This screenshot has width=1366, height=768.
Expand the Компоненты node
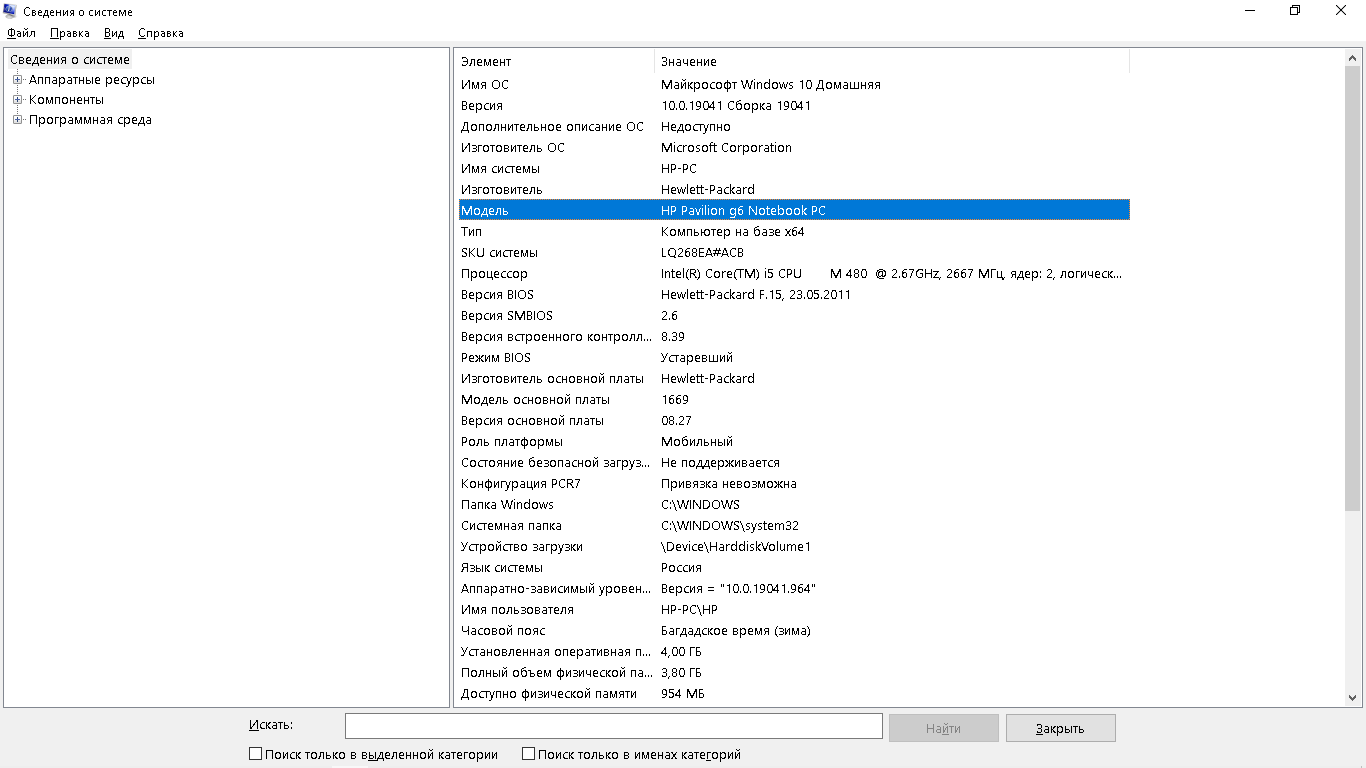point(17,100)
